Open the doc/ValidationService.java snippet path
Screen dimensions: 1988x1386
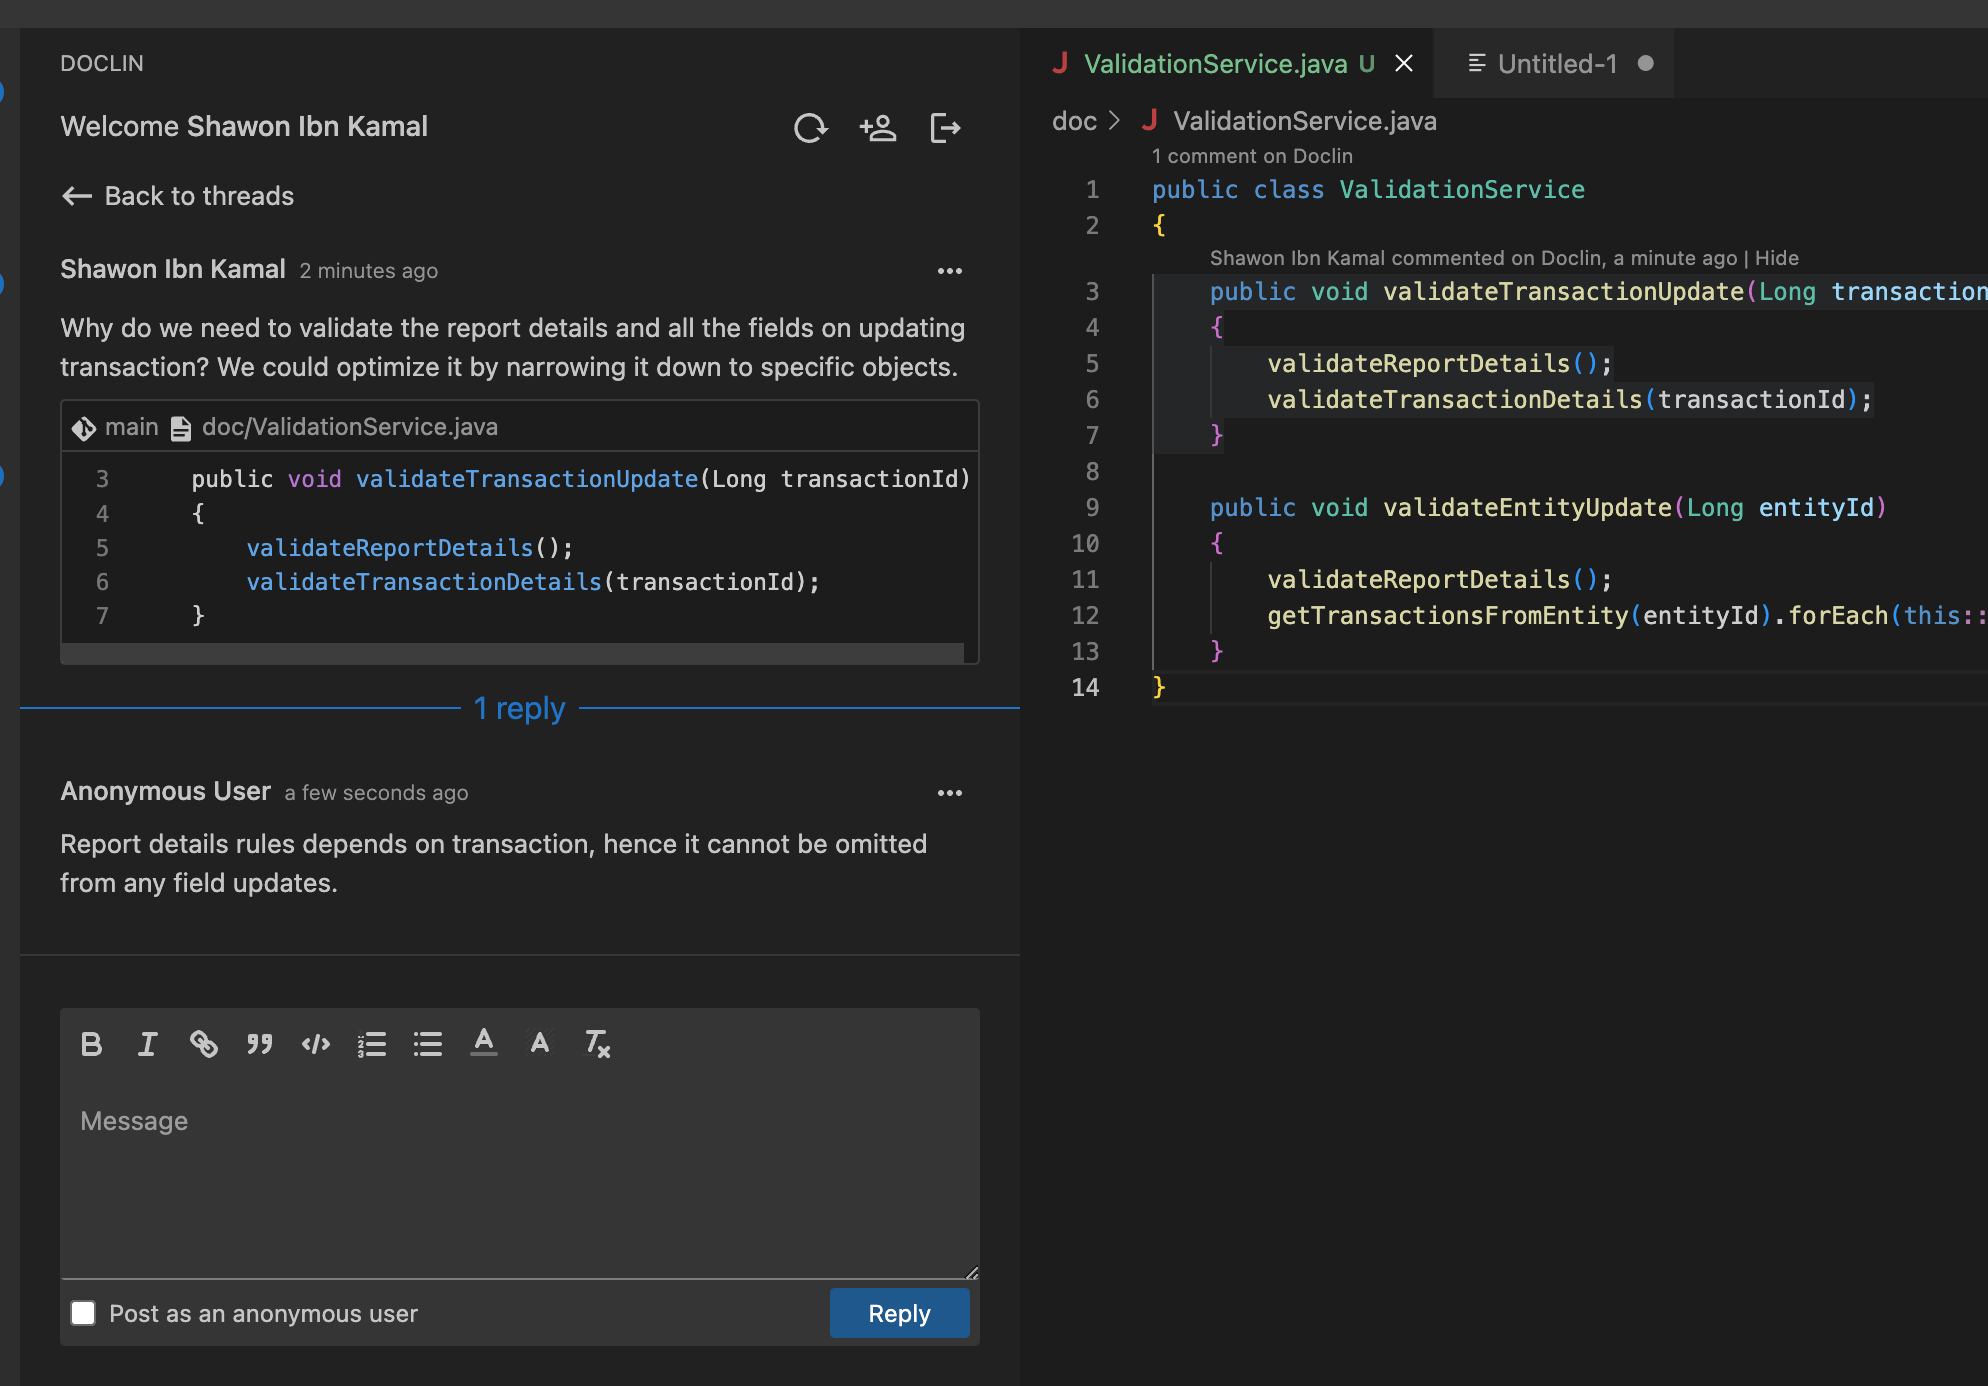[x=350, y=427]
